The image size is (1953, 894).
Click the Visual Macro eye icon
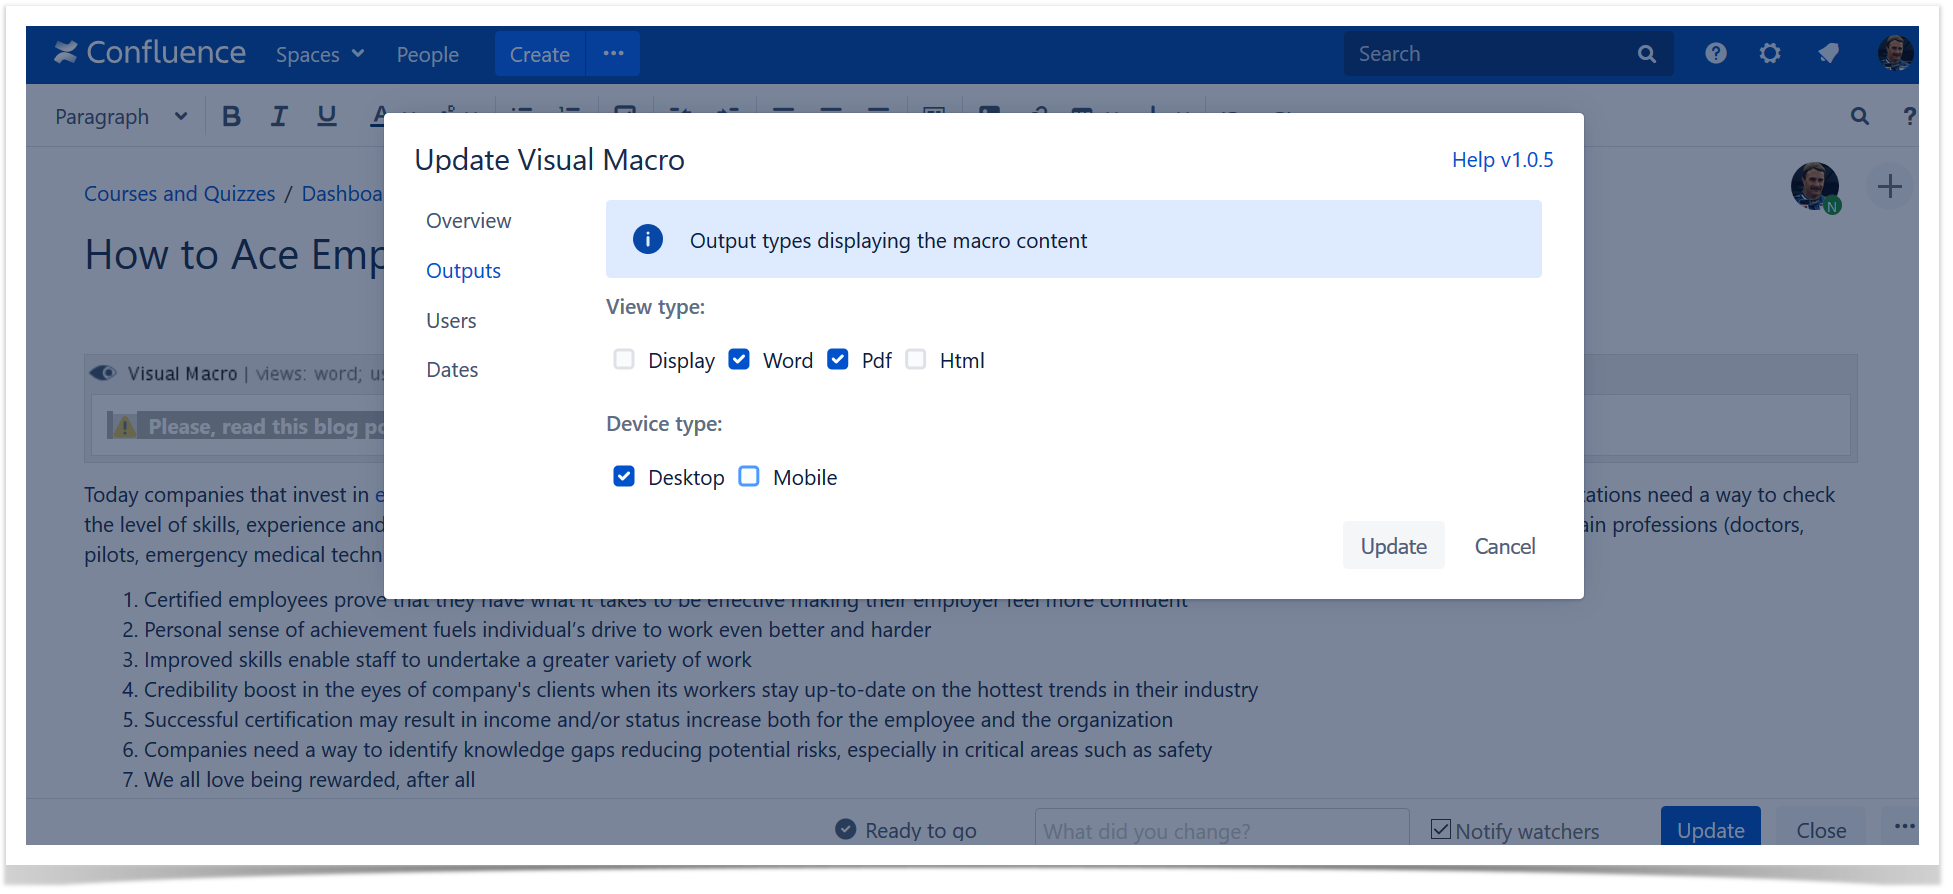pos(103,373)
